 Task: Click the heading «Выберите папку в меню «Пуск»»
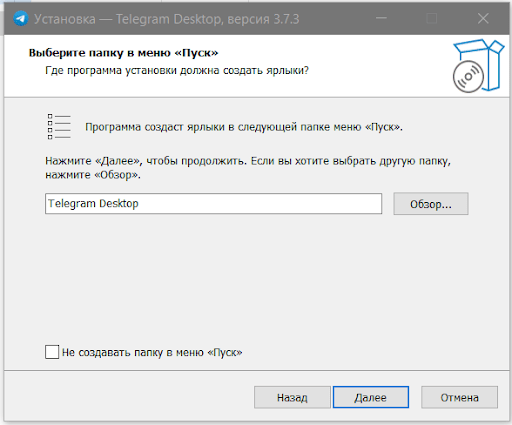pos(123,53)
